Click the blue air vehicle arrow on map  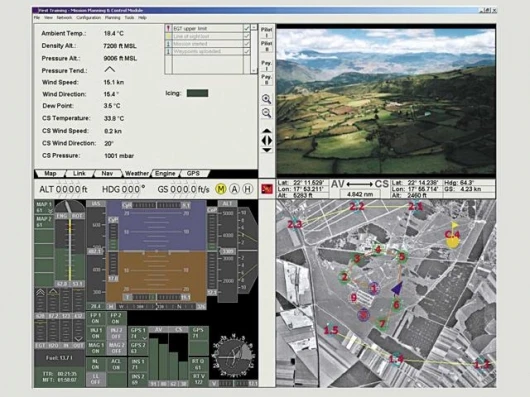[x=397, y=288]
